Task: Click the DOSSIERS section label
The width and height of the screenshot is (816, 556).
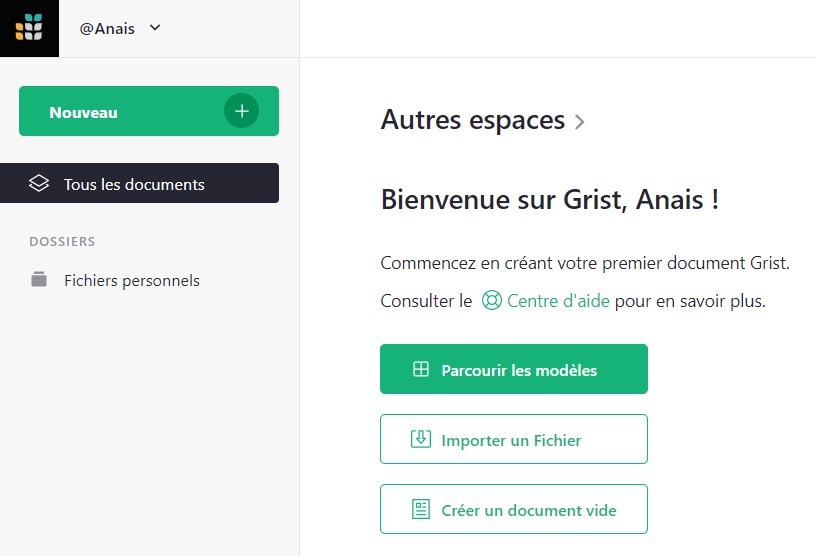Action: (62, 242)
